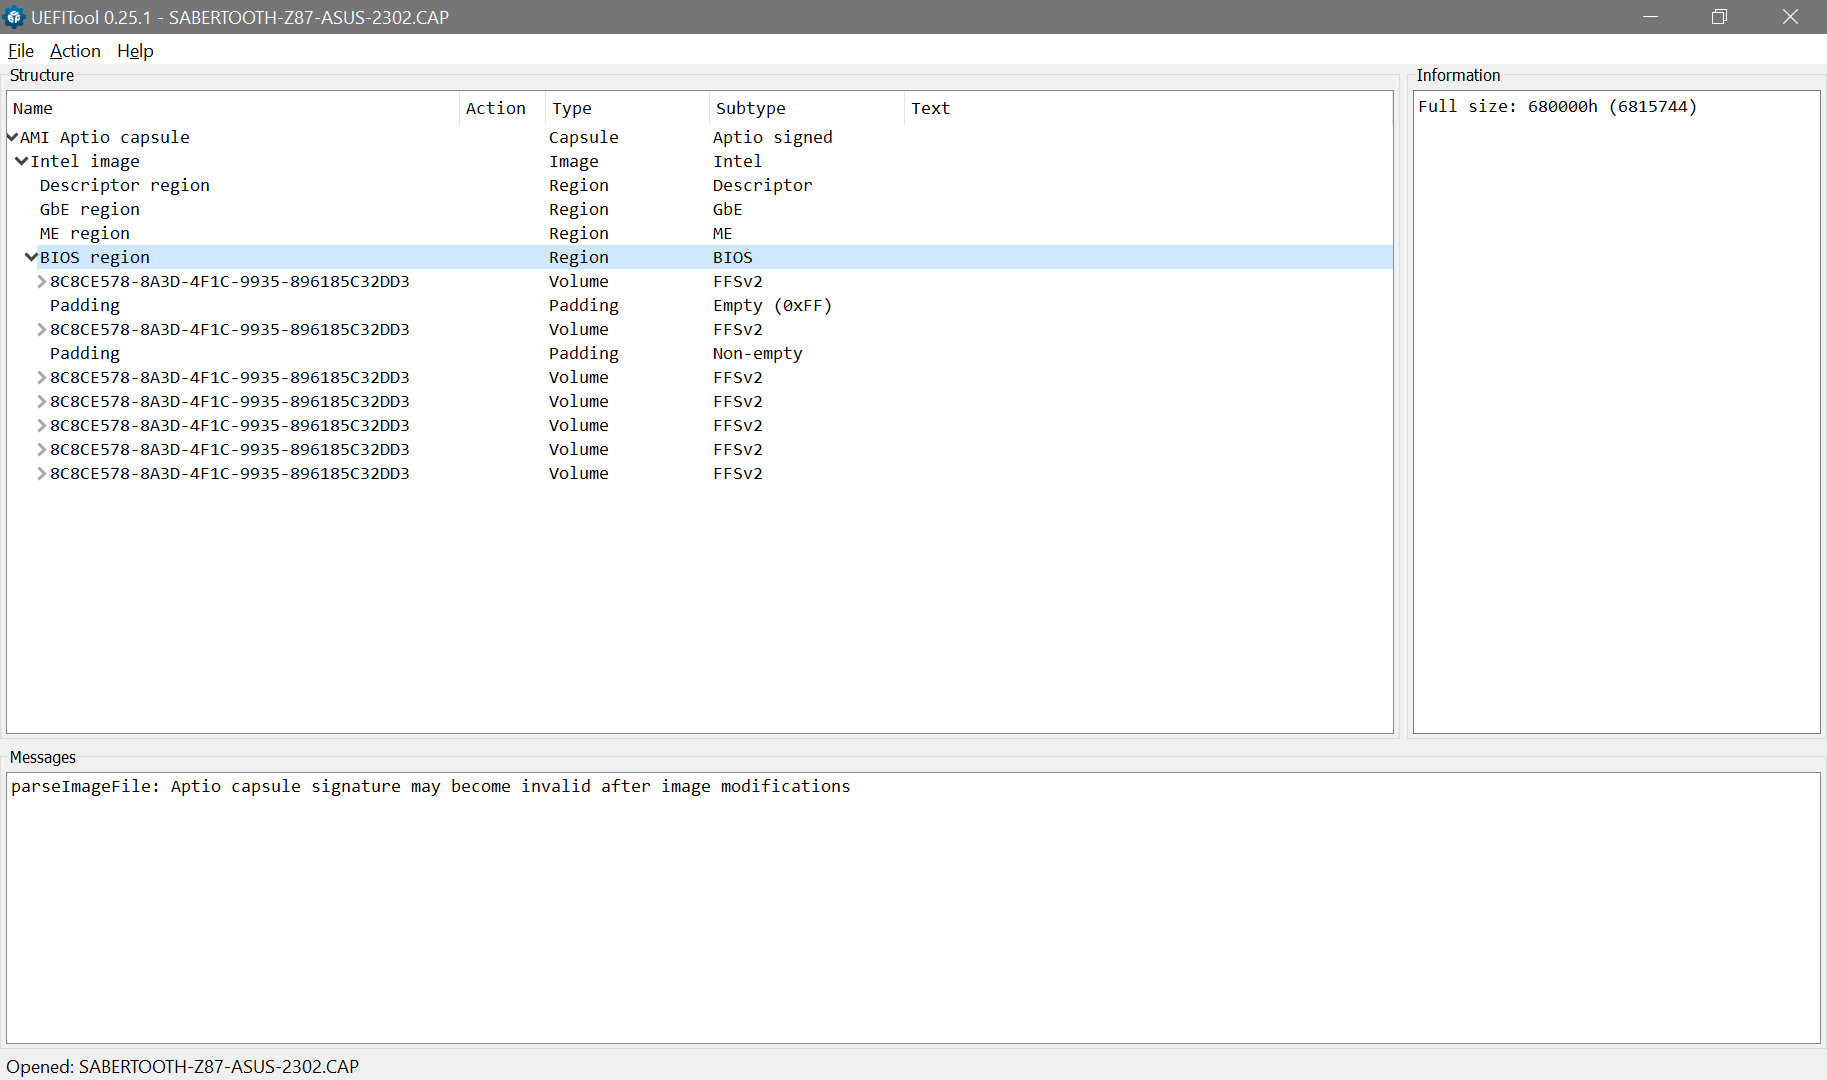Open the Action menu
Viewport: 1827px width, 1080px height.
[x=75, y=51]
